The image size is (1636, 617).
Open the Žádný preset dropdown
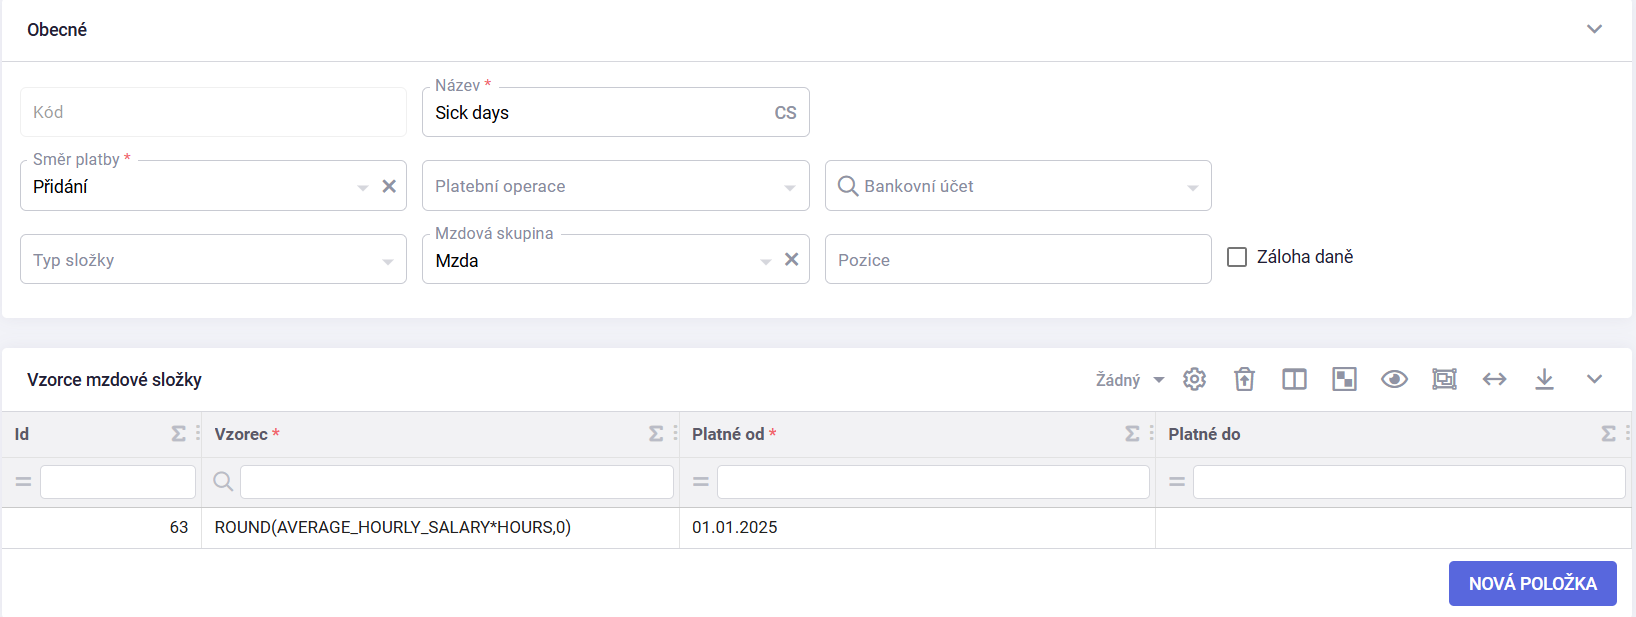click(x=1130, y=380)
